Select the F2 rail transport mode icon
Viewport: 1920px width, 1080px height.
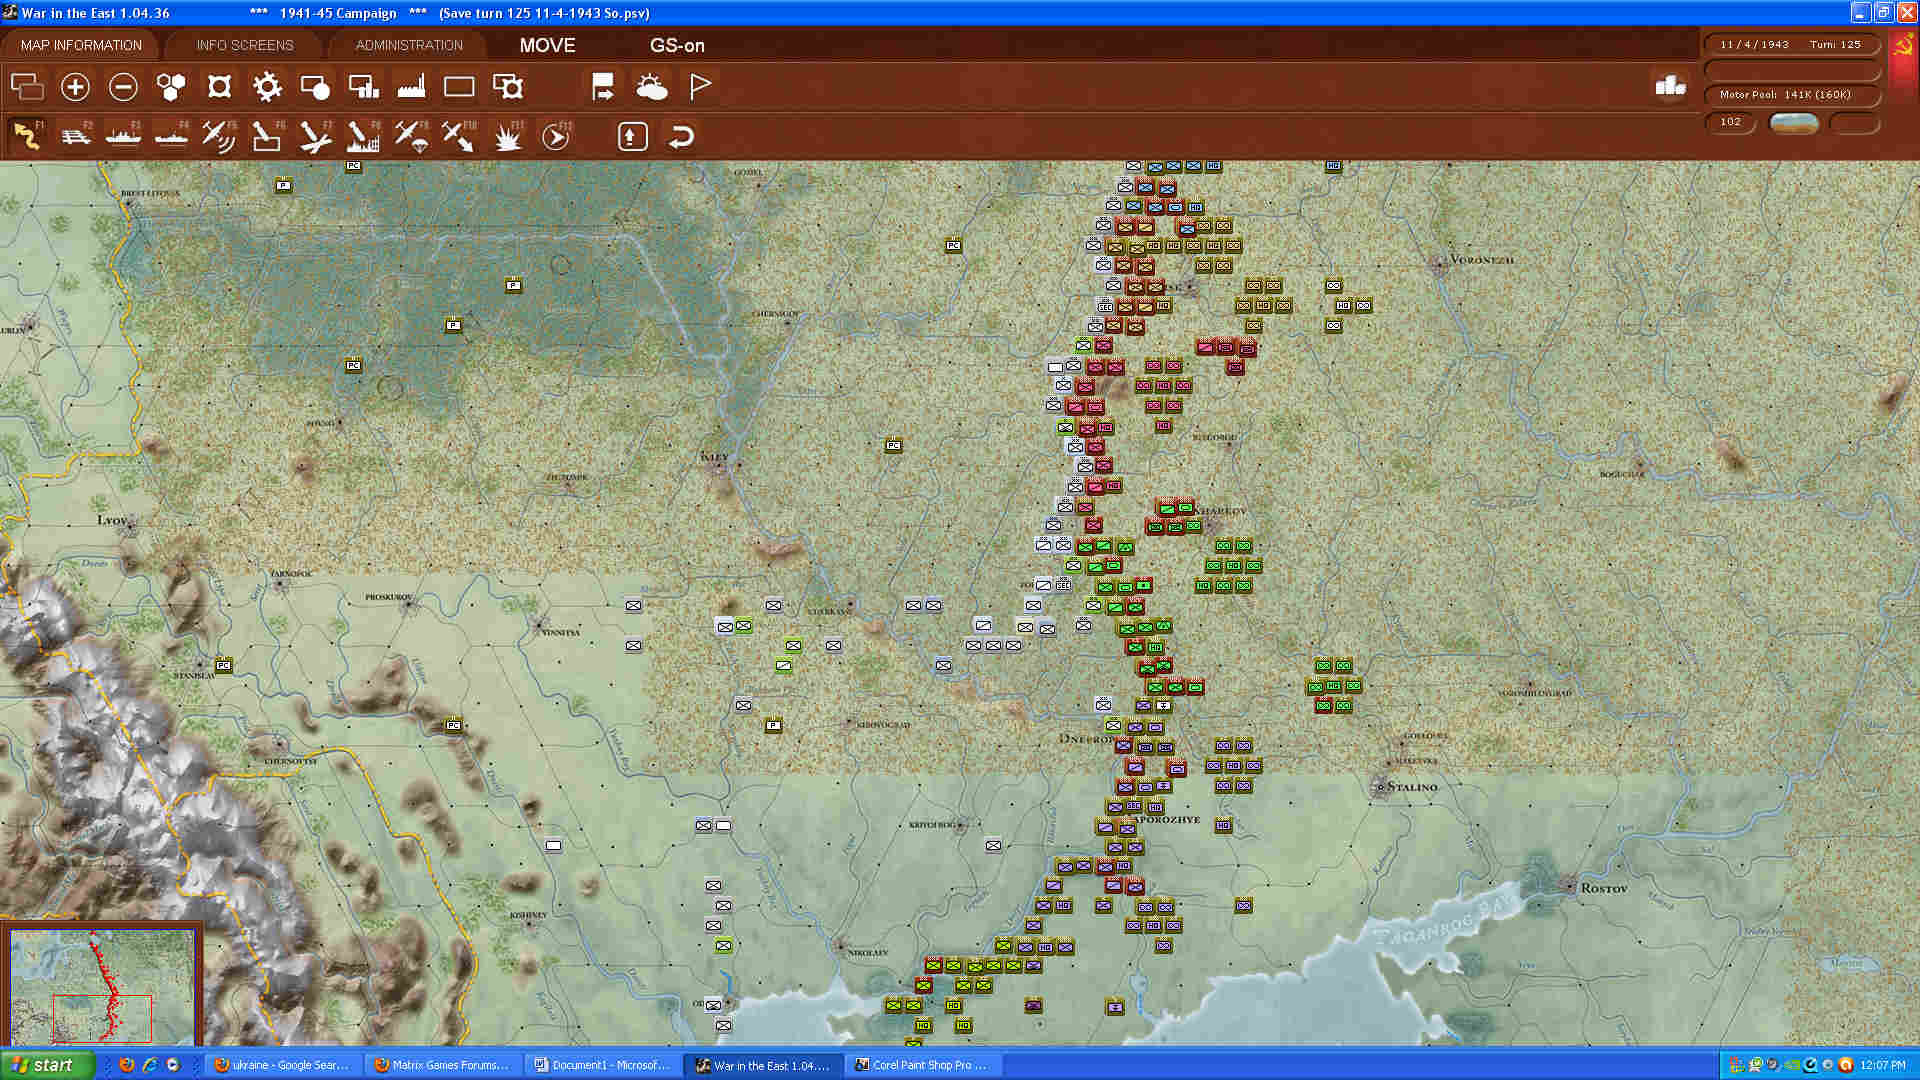pyautogui.click(x=75, y=136)
